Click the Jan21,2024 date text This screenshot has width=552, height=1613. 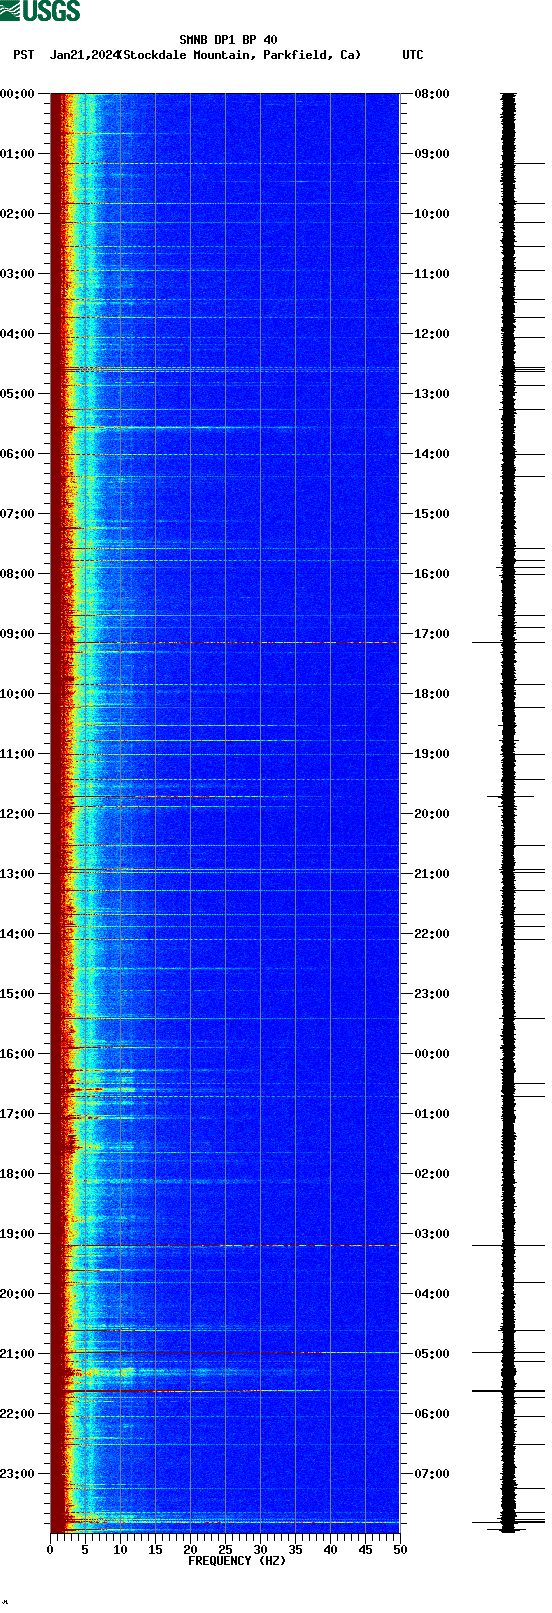coord(83,55)
